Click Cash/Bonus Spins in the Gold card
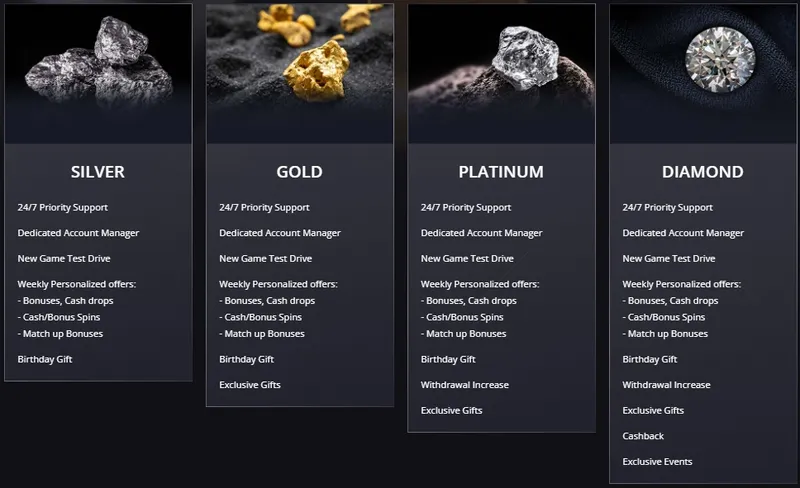The image size is (800, 488). pyautogui.click(x=262, y=317)
